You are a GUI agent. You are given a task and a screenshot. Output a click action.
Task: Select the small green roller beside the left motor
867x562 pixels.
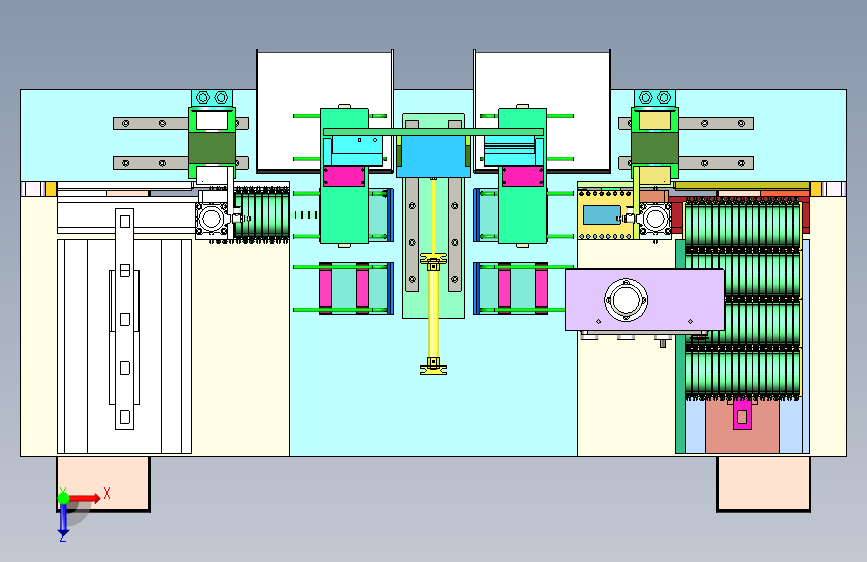click(x=262, y=216)
